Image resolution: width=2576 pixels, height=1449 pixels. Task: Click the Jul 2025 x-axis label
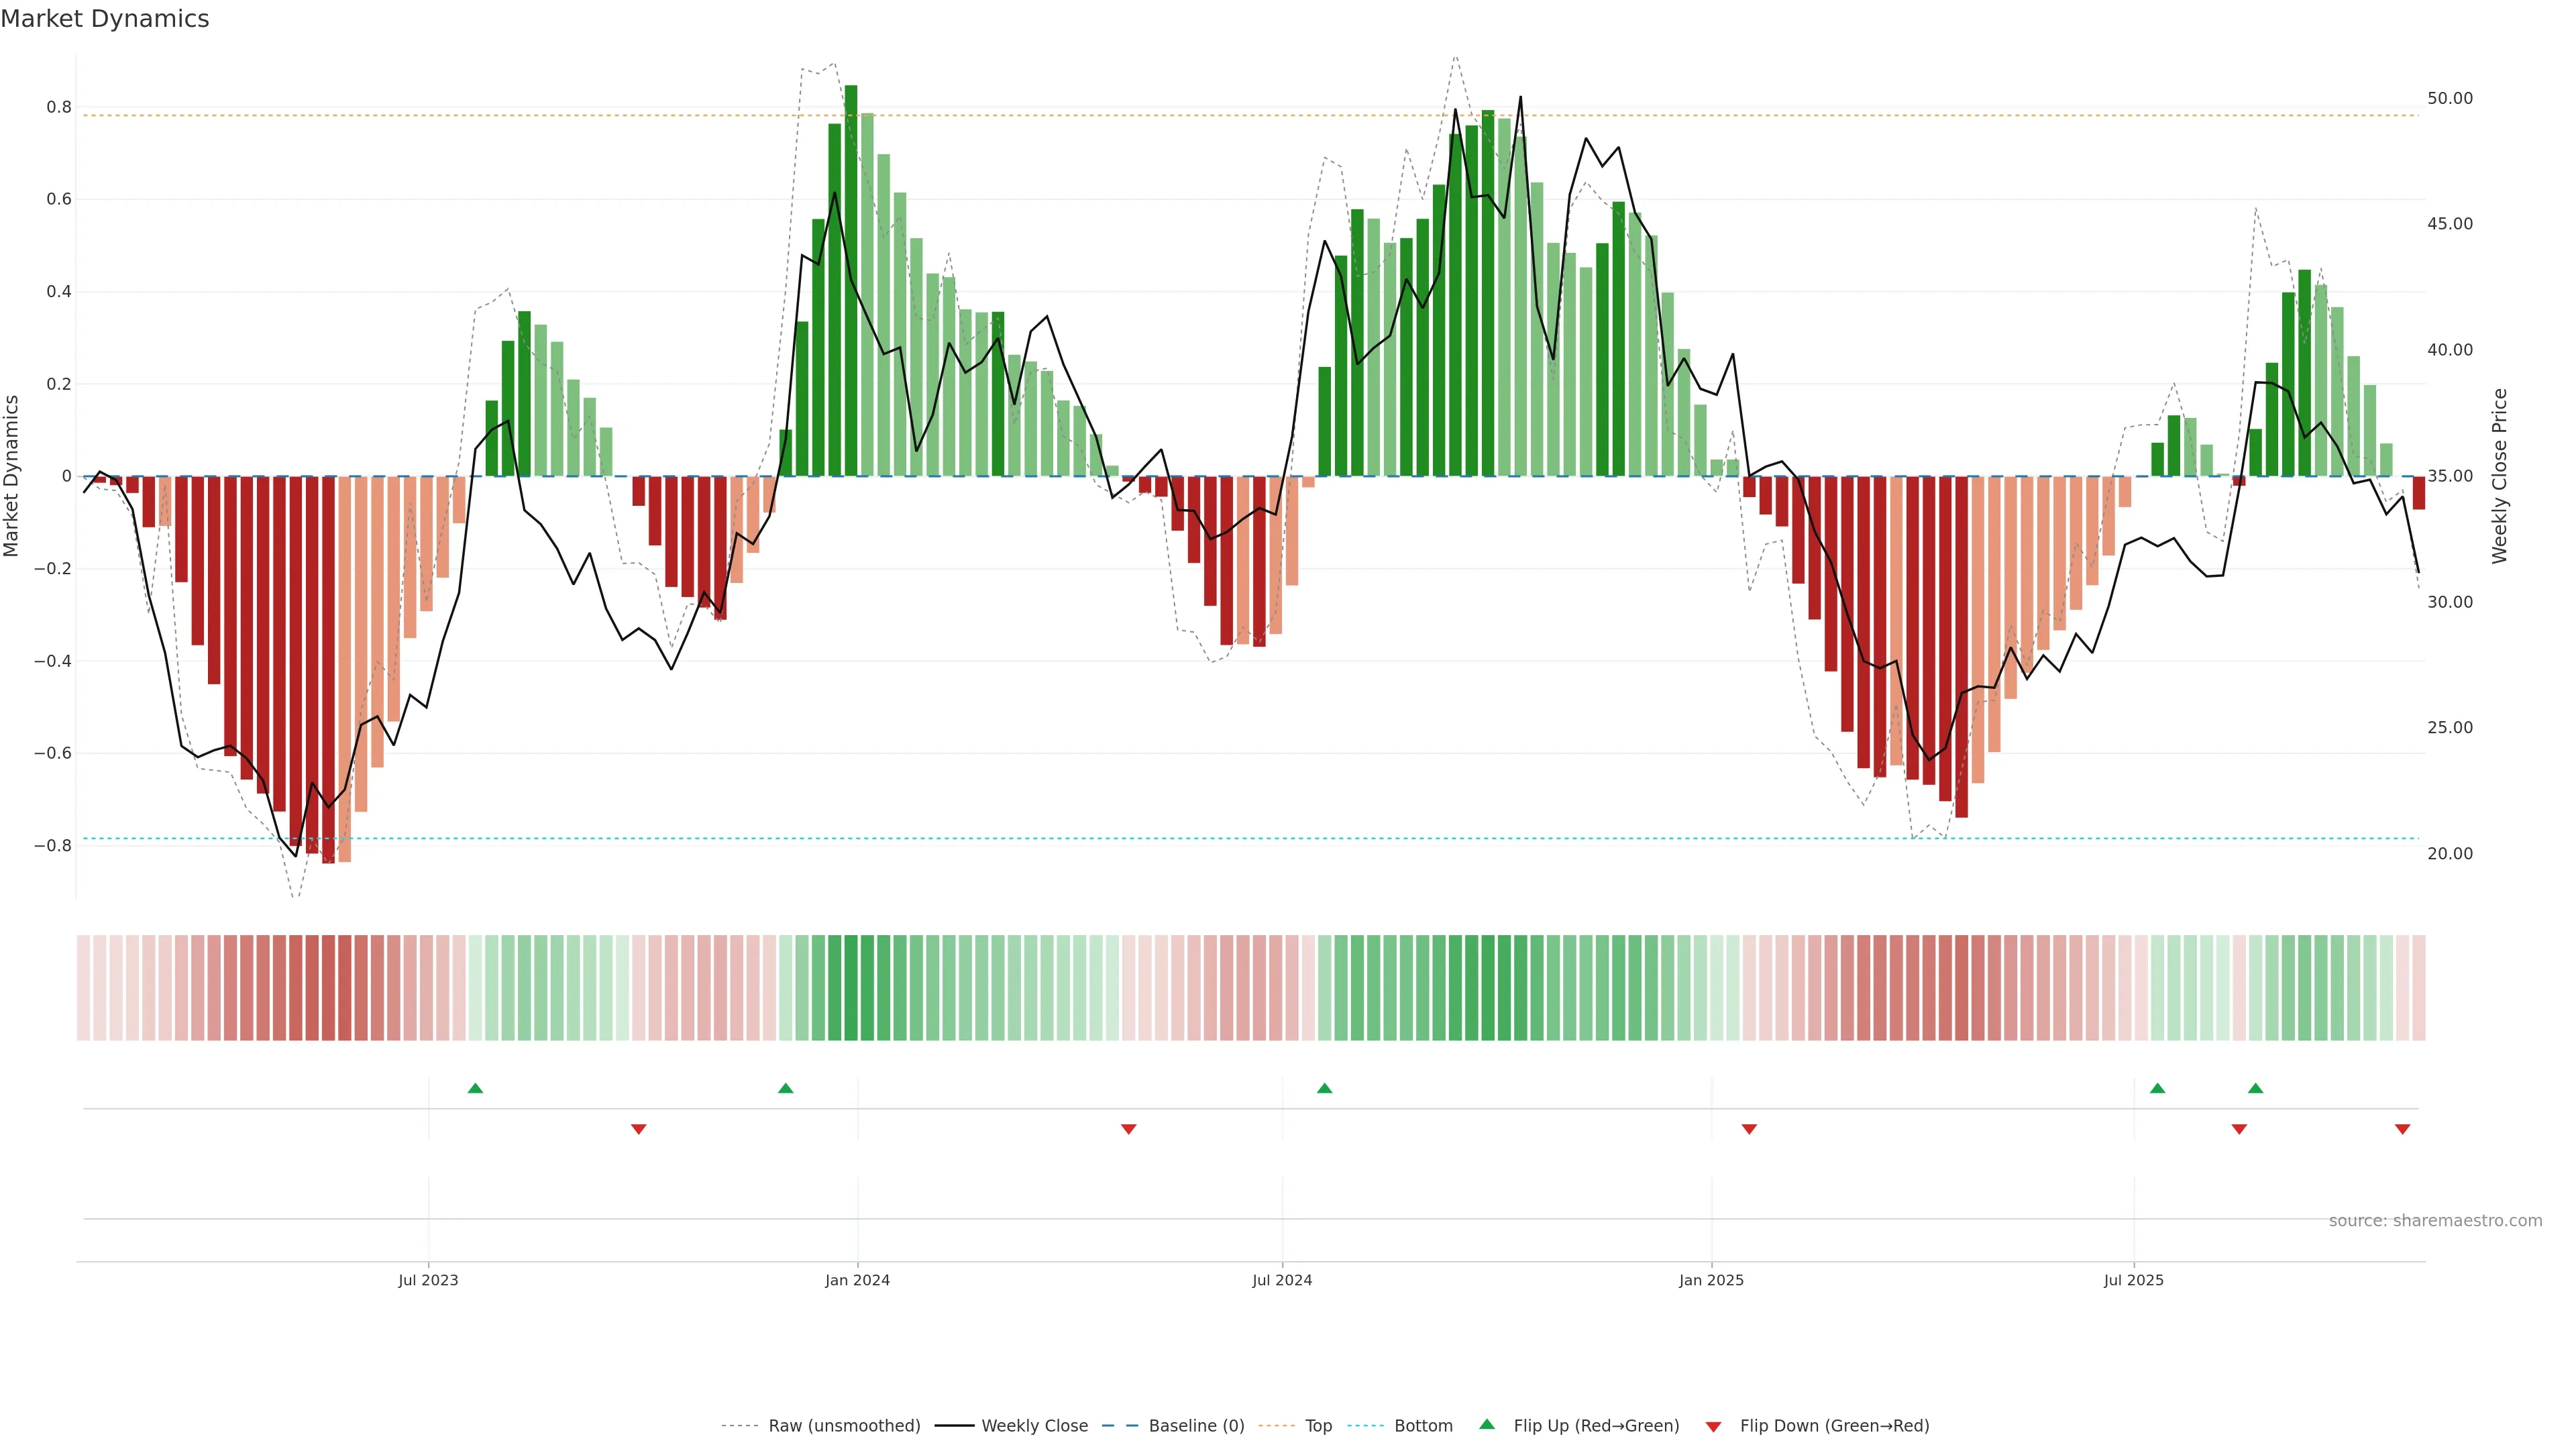pyautogui.click(x=2133, y=1280)
